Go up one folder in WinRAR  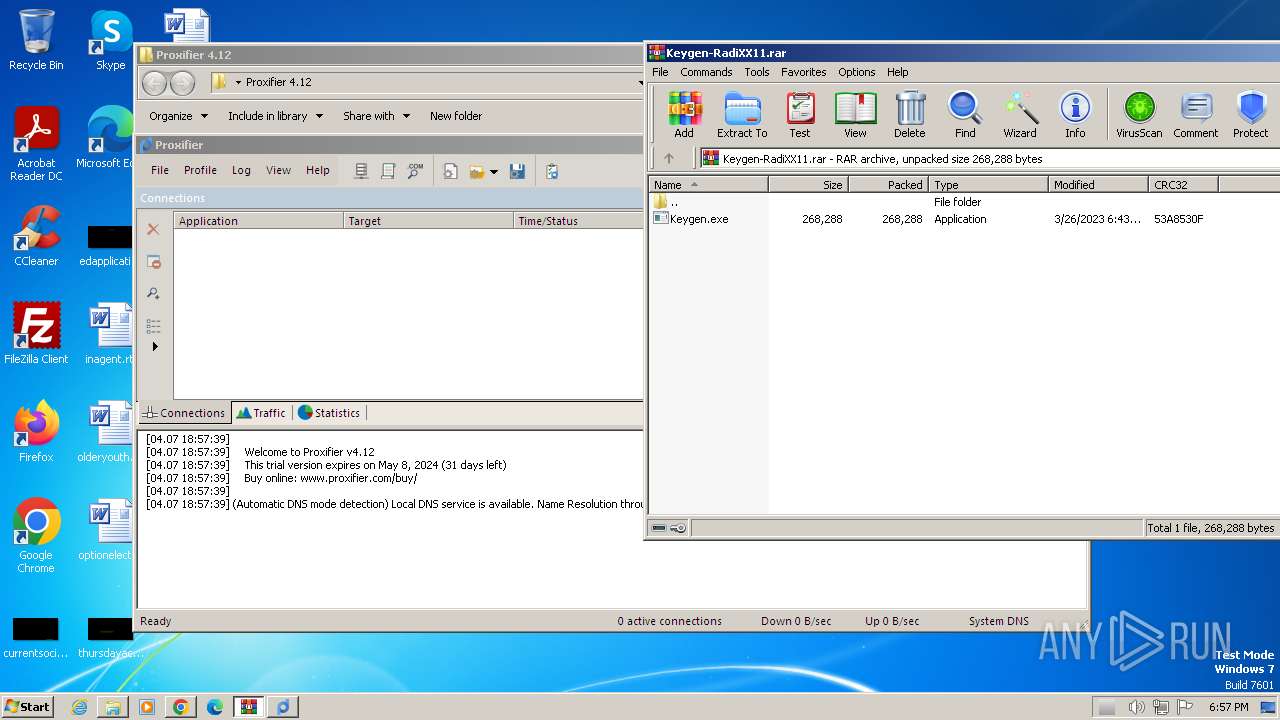(x=669, y=158)
